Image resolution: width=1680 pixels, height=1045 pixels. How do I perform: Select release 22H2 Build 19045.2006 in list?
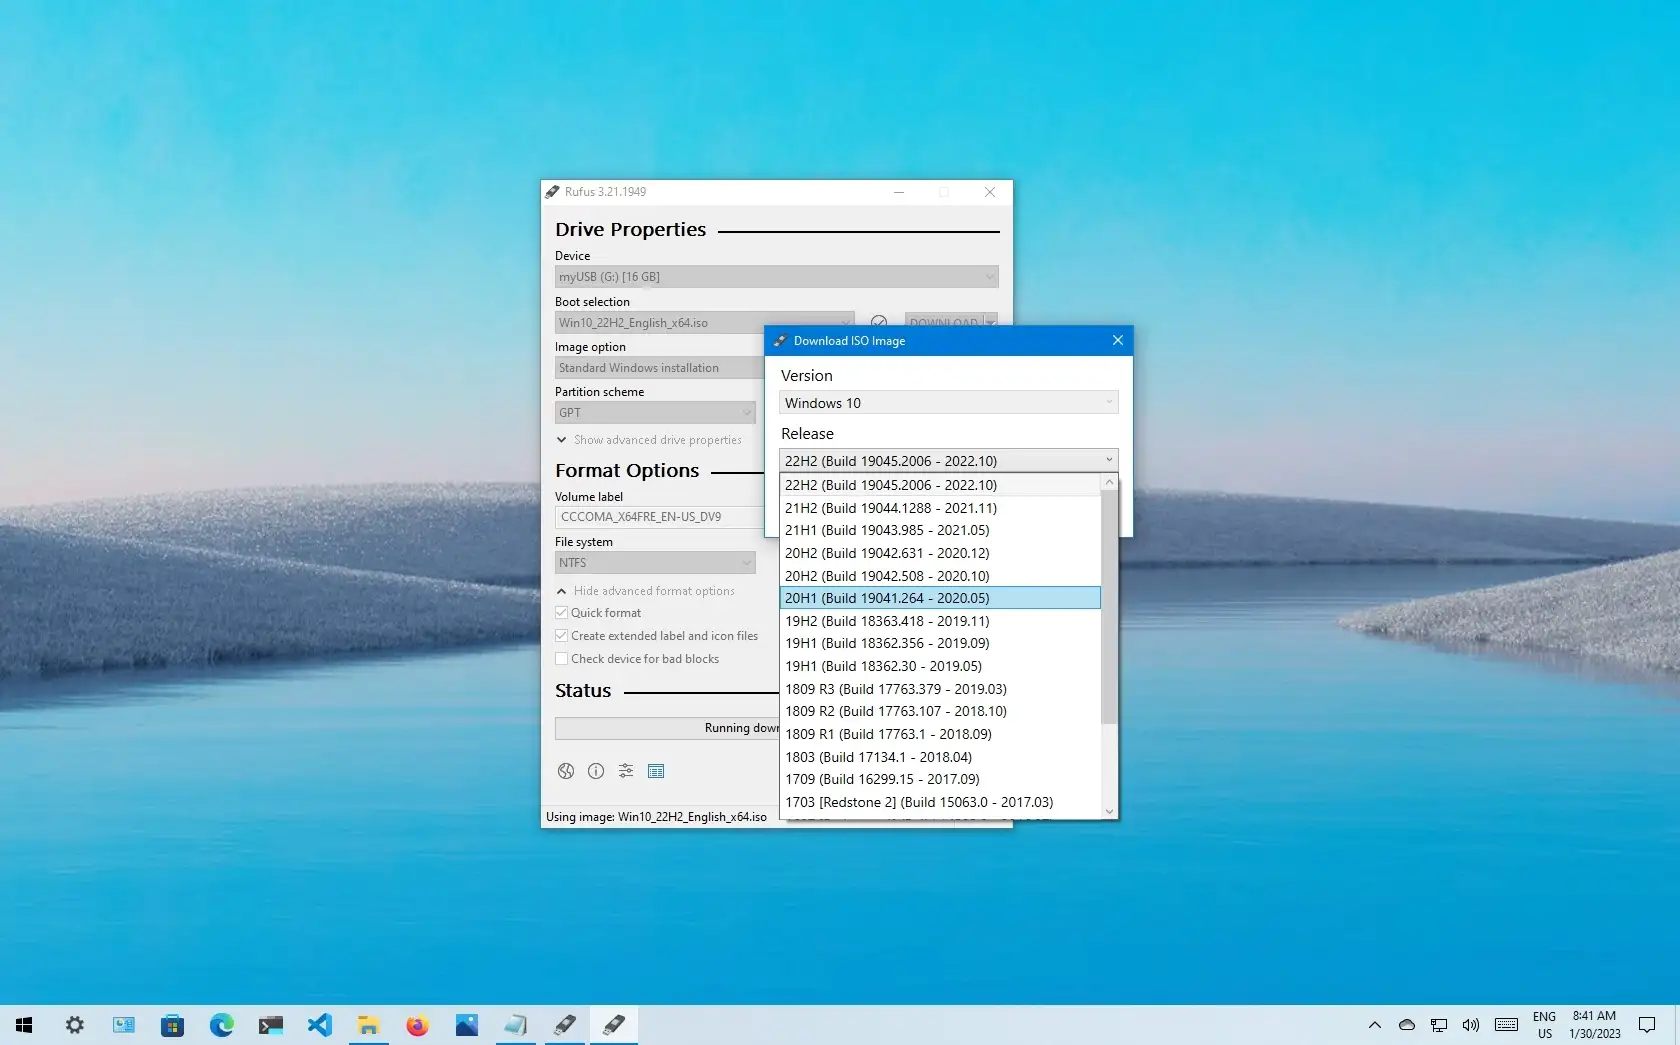tap(940, 485)
